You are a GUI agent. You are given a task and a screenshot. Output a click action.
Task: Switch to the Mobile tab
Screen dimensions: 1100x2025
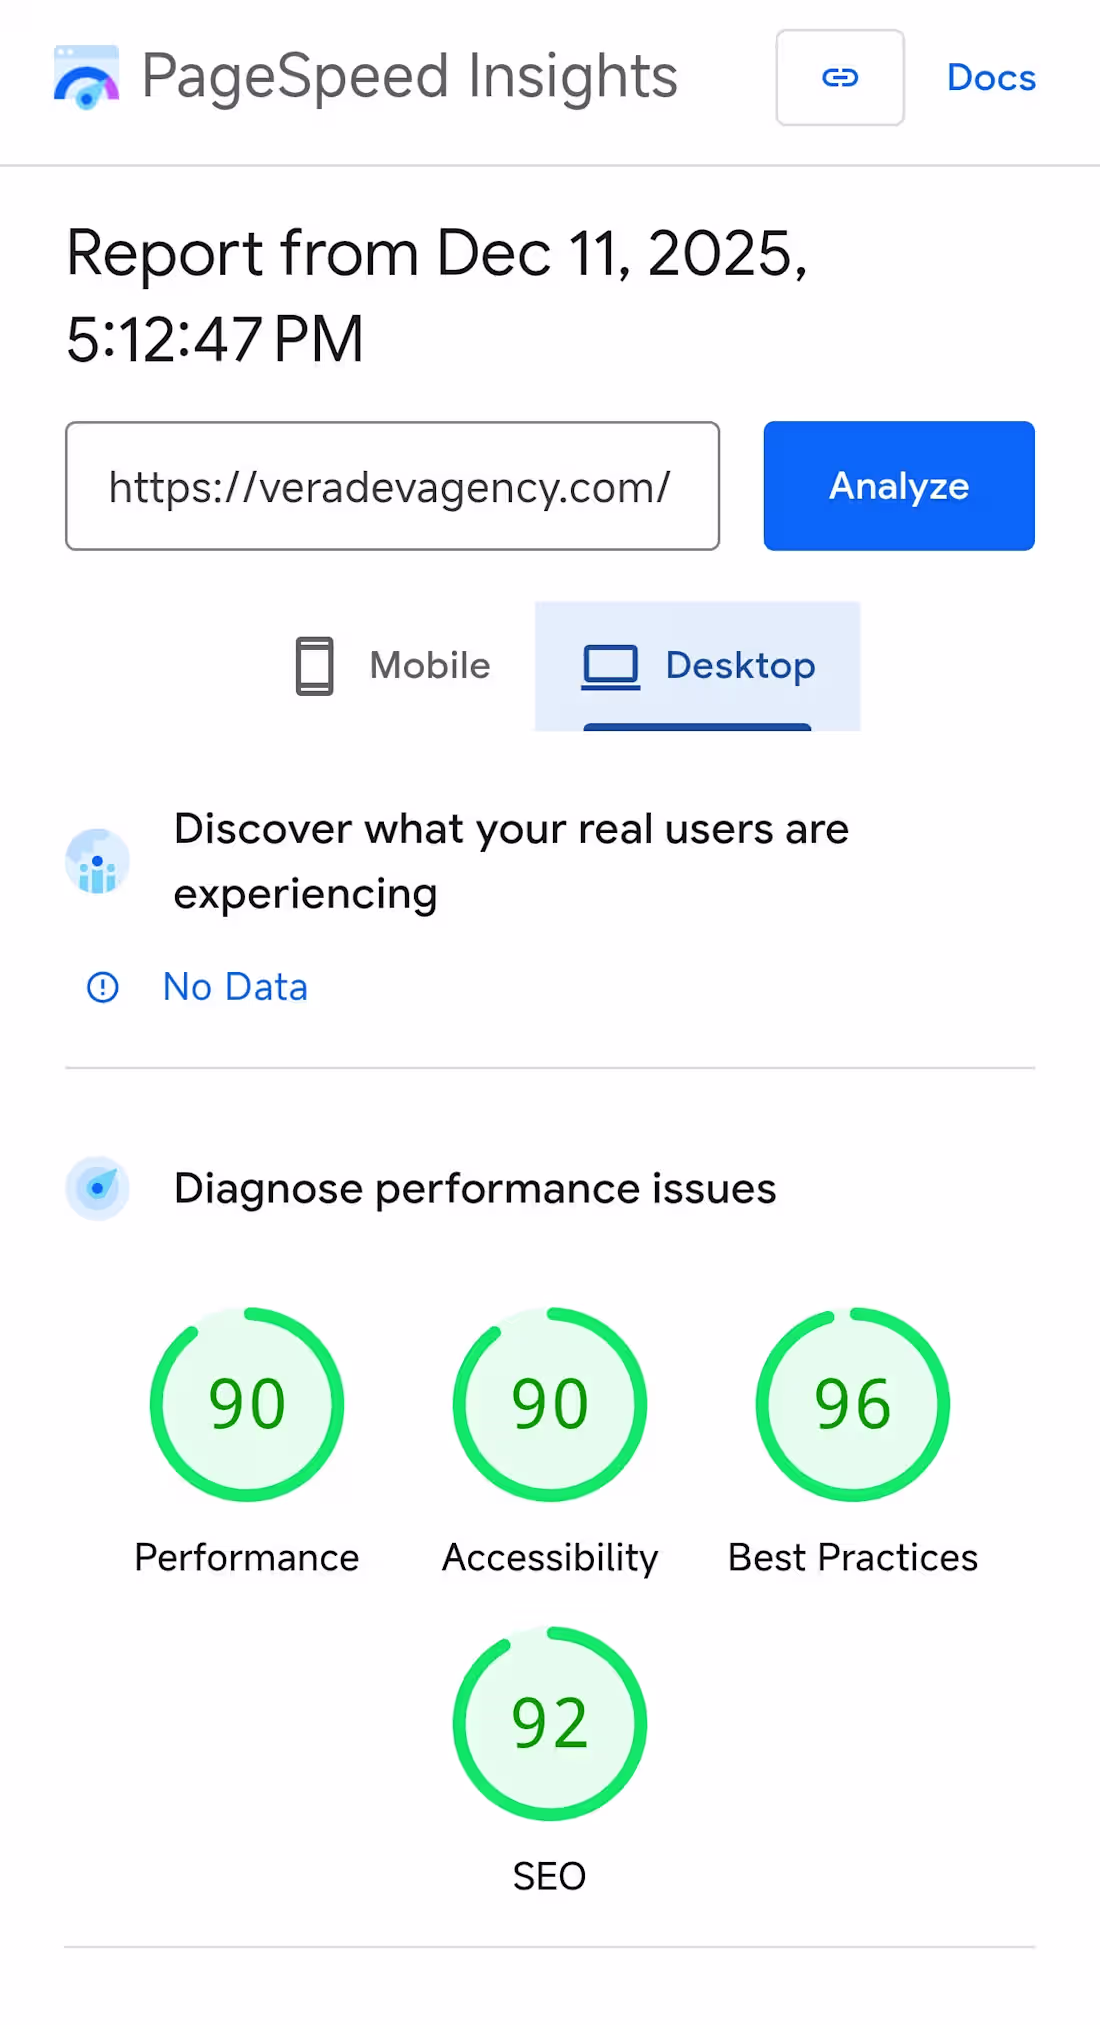(392, 665)
